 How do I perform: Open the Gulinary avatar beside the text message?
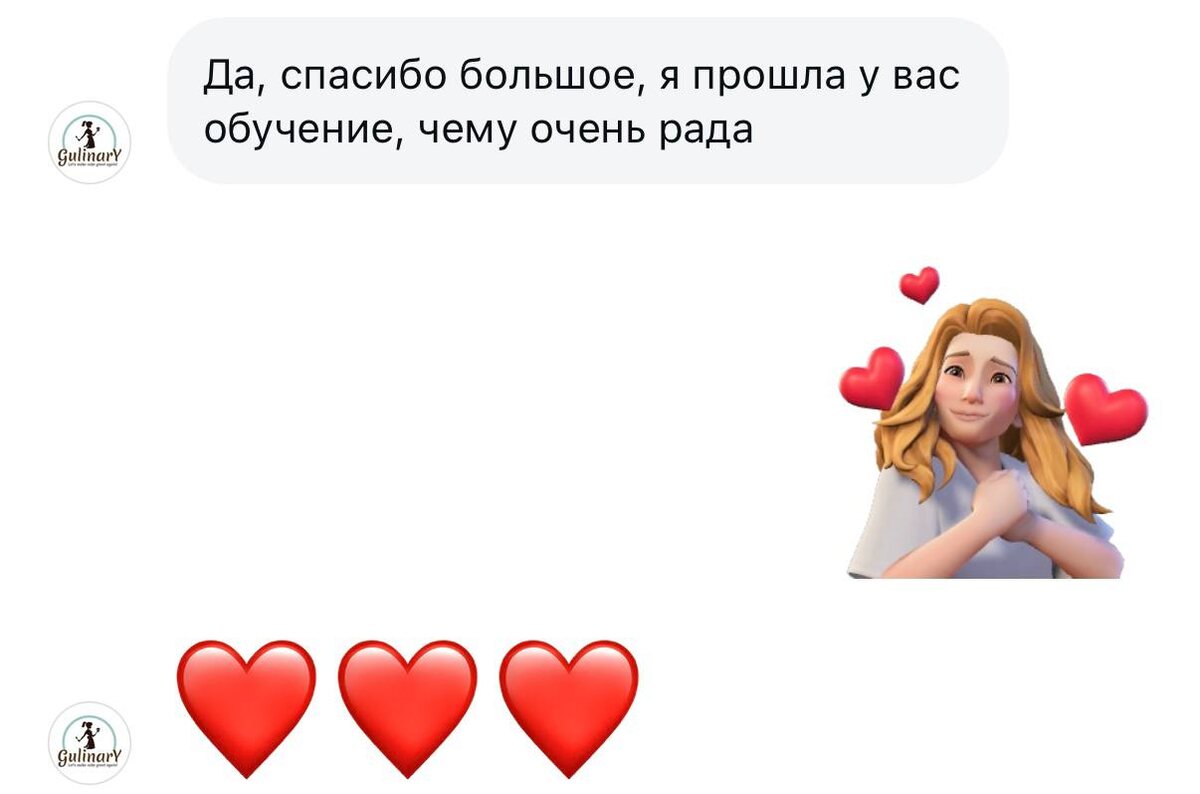tap(90, 143)
